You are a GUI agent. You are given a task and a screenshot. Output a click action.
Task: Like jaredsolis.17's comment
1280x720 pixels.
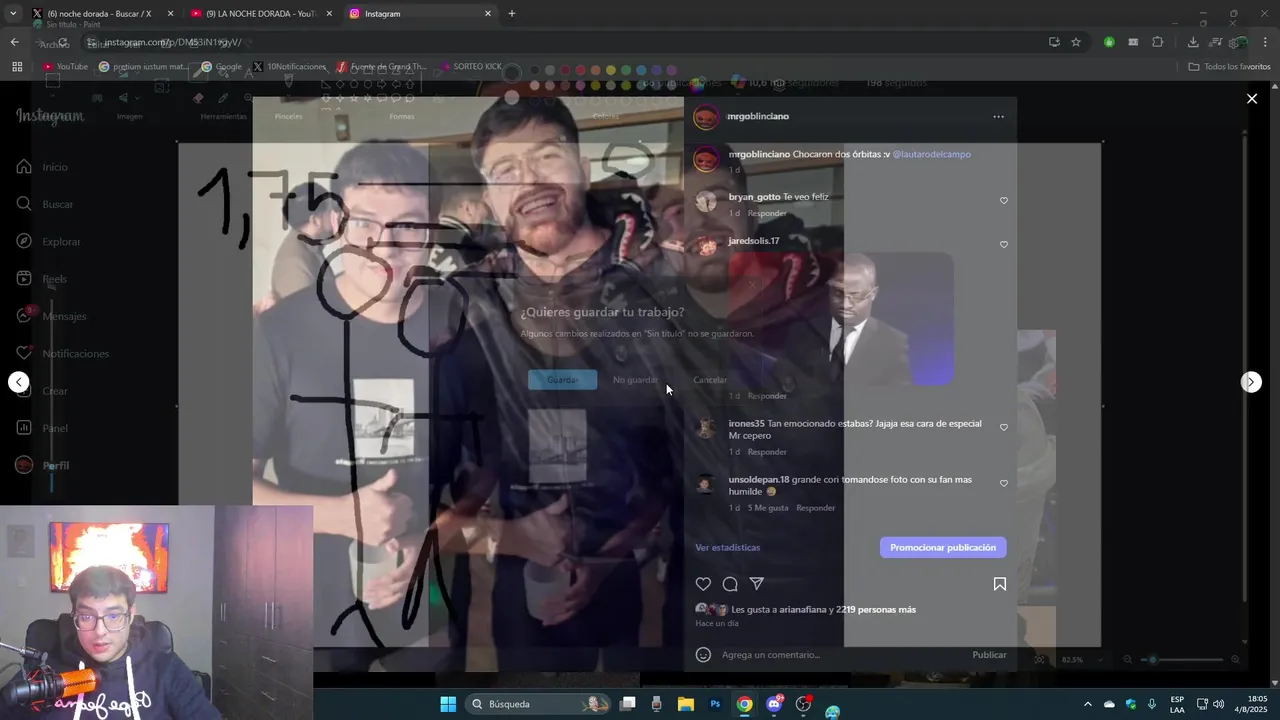coord(1004,245)
